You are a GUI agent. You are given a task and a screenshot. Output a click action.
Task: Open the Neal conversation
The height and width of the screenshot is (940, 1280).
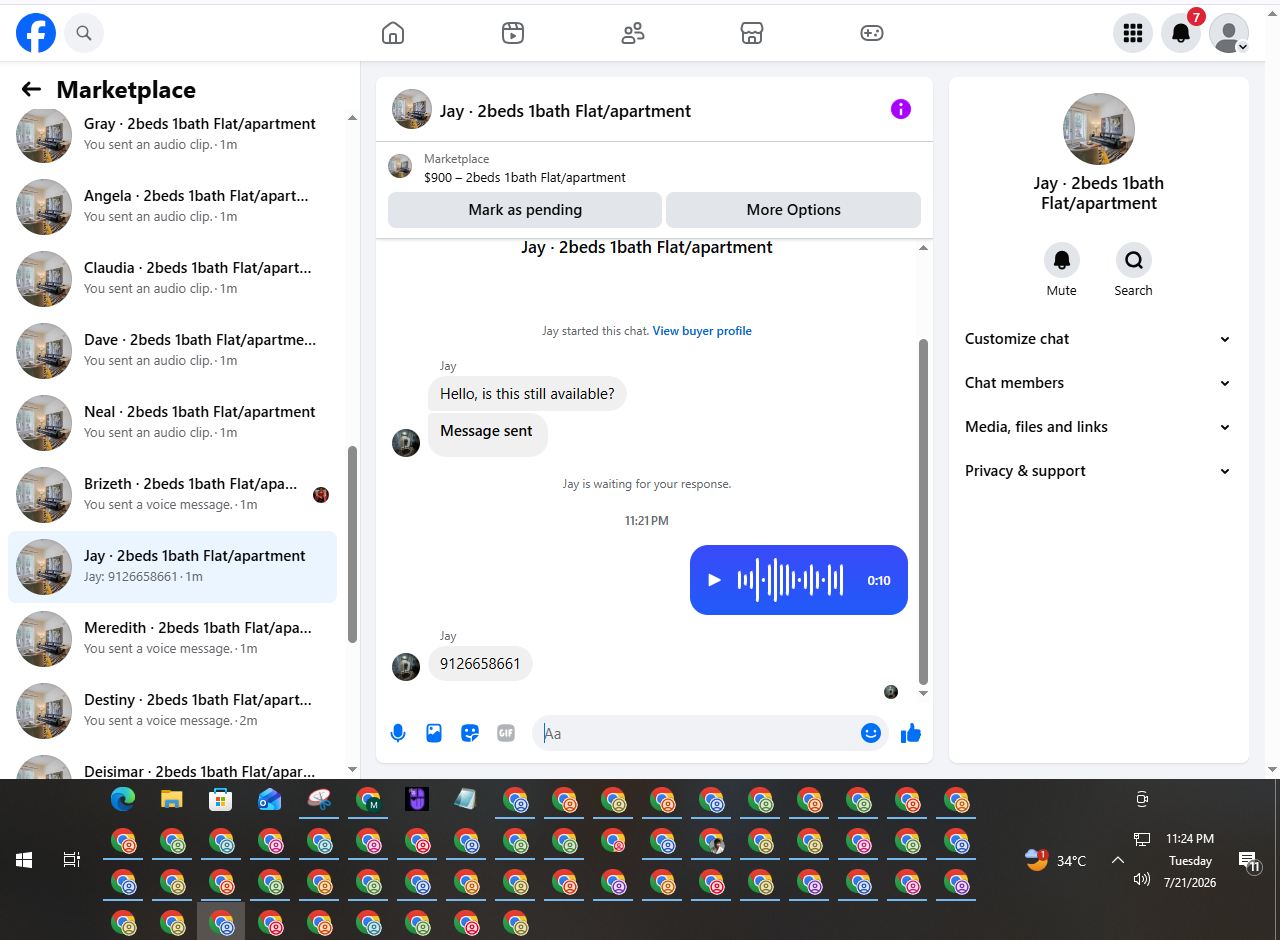coord(172,423)
